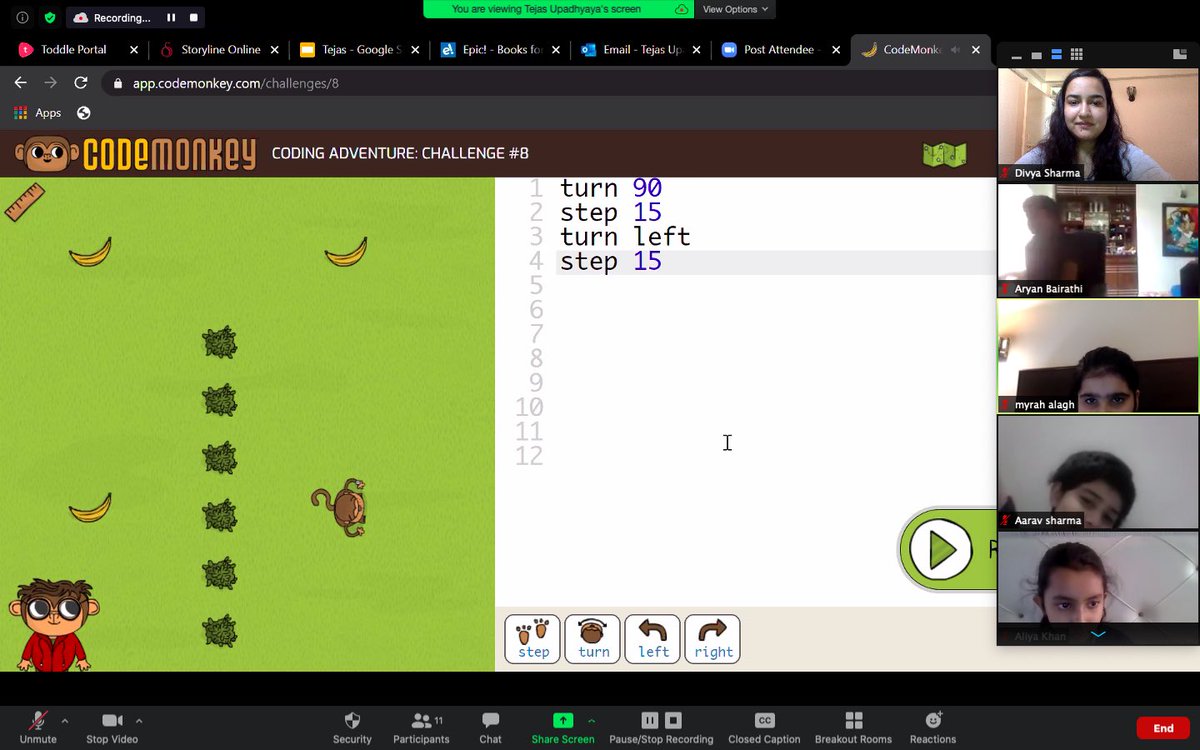Click the globe bookmark icon

coord(84,113)
